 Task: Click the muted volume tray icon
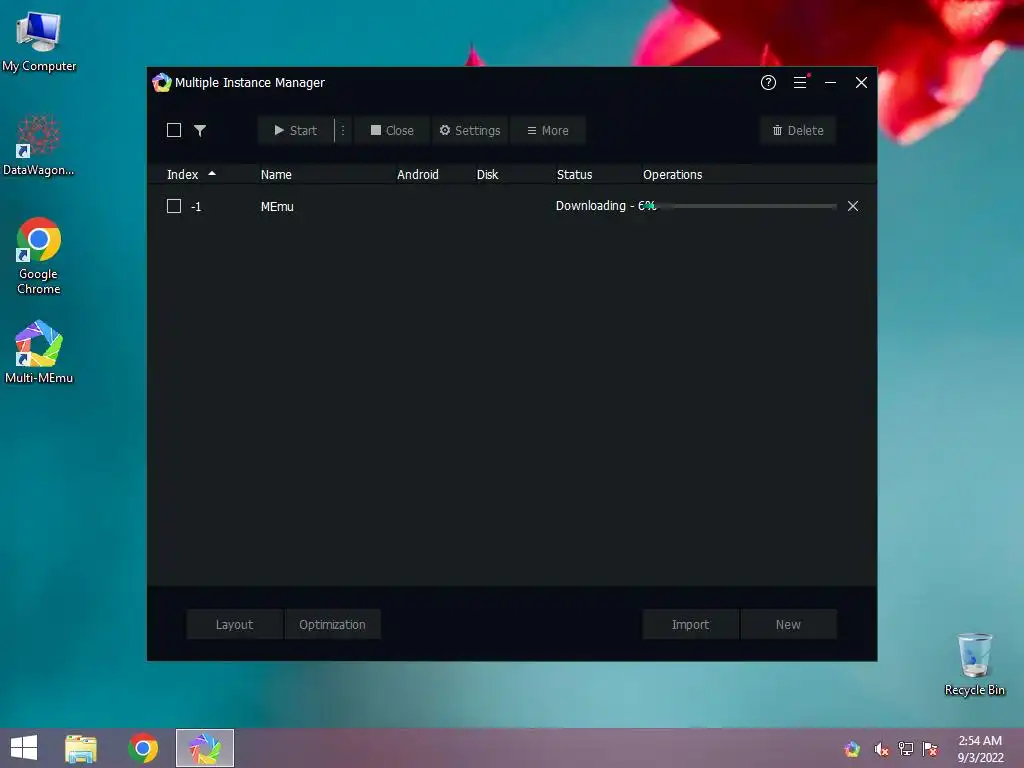tap(881, 749)
